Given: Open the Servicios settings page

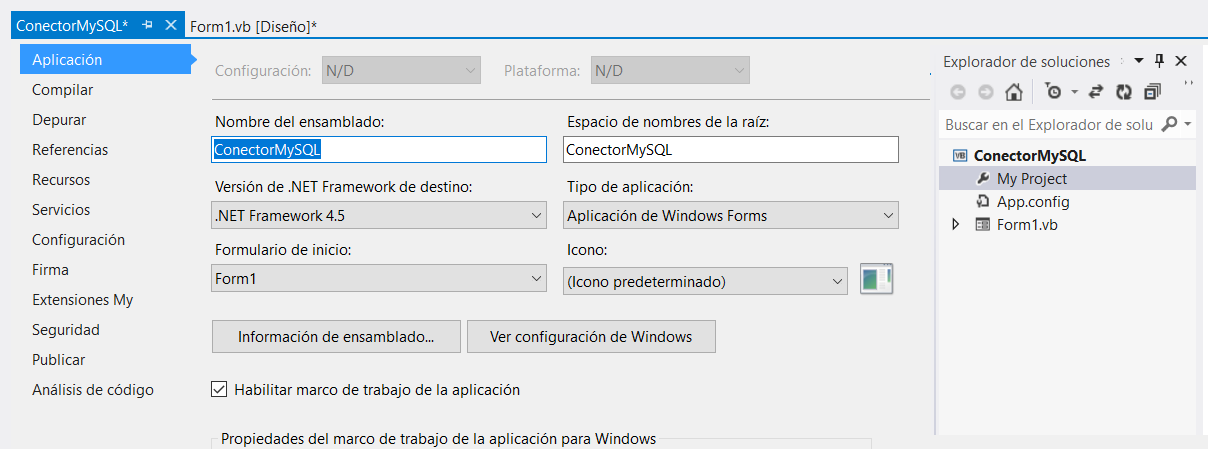Looking at the screenshot, I should (x=61, y=210).
